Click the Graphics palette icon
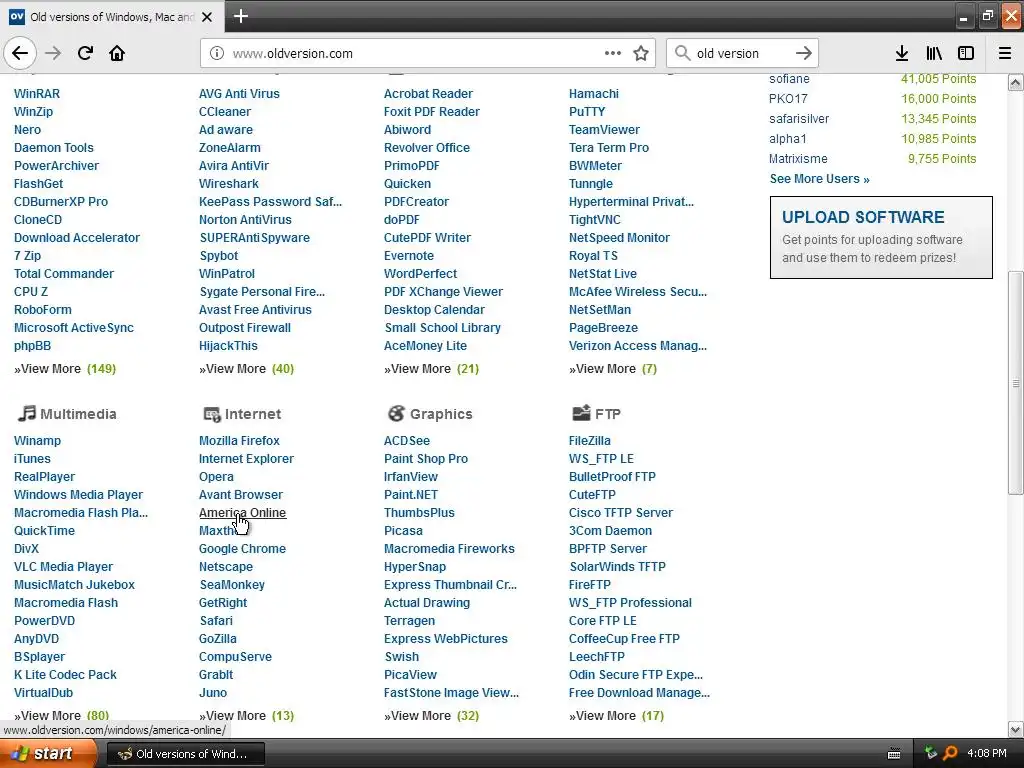Image resolution: width=1024 pixels, height=768 pixels. click(396, 413)
